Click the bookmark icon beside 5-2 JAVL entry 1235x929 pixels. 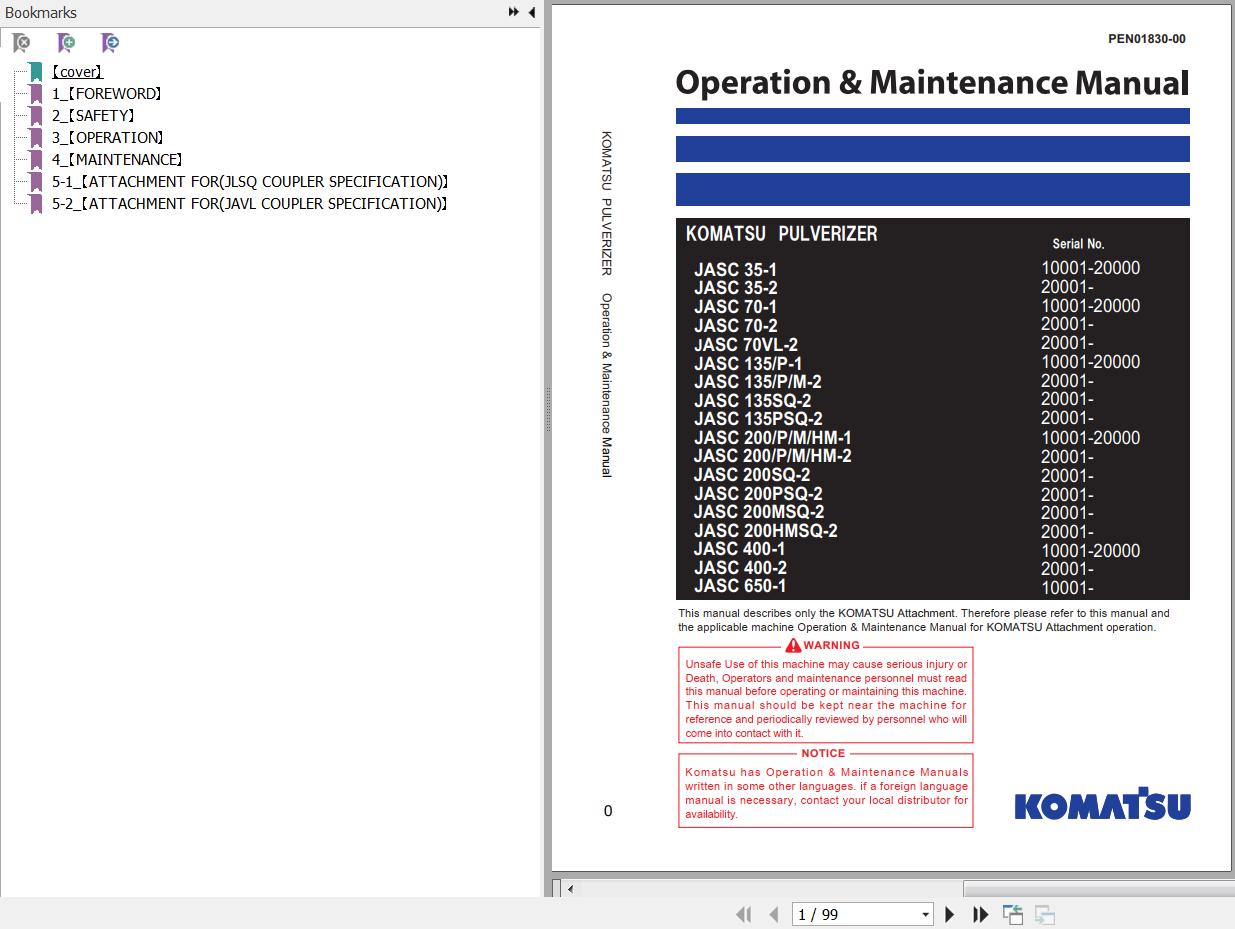36,204
